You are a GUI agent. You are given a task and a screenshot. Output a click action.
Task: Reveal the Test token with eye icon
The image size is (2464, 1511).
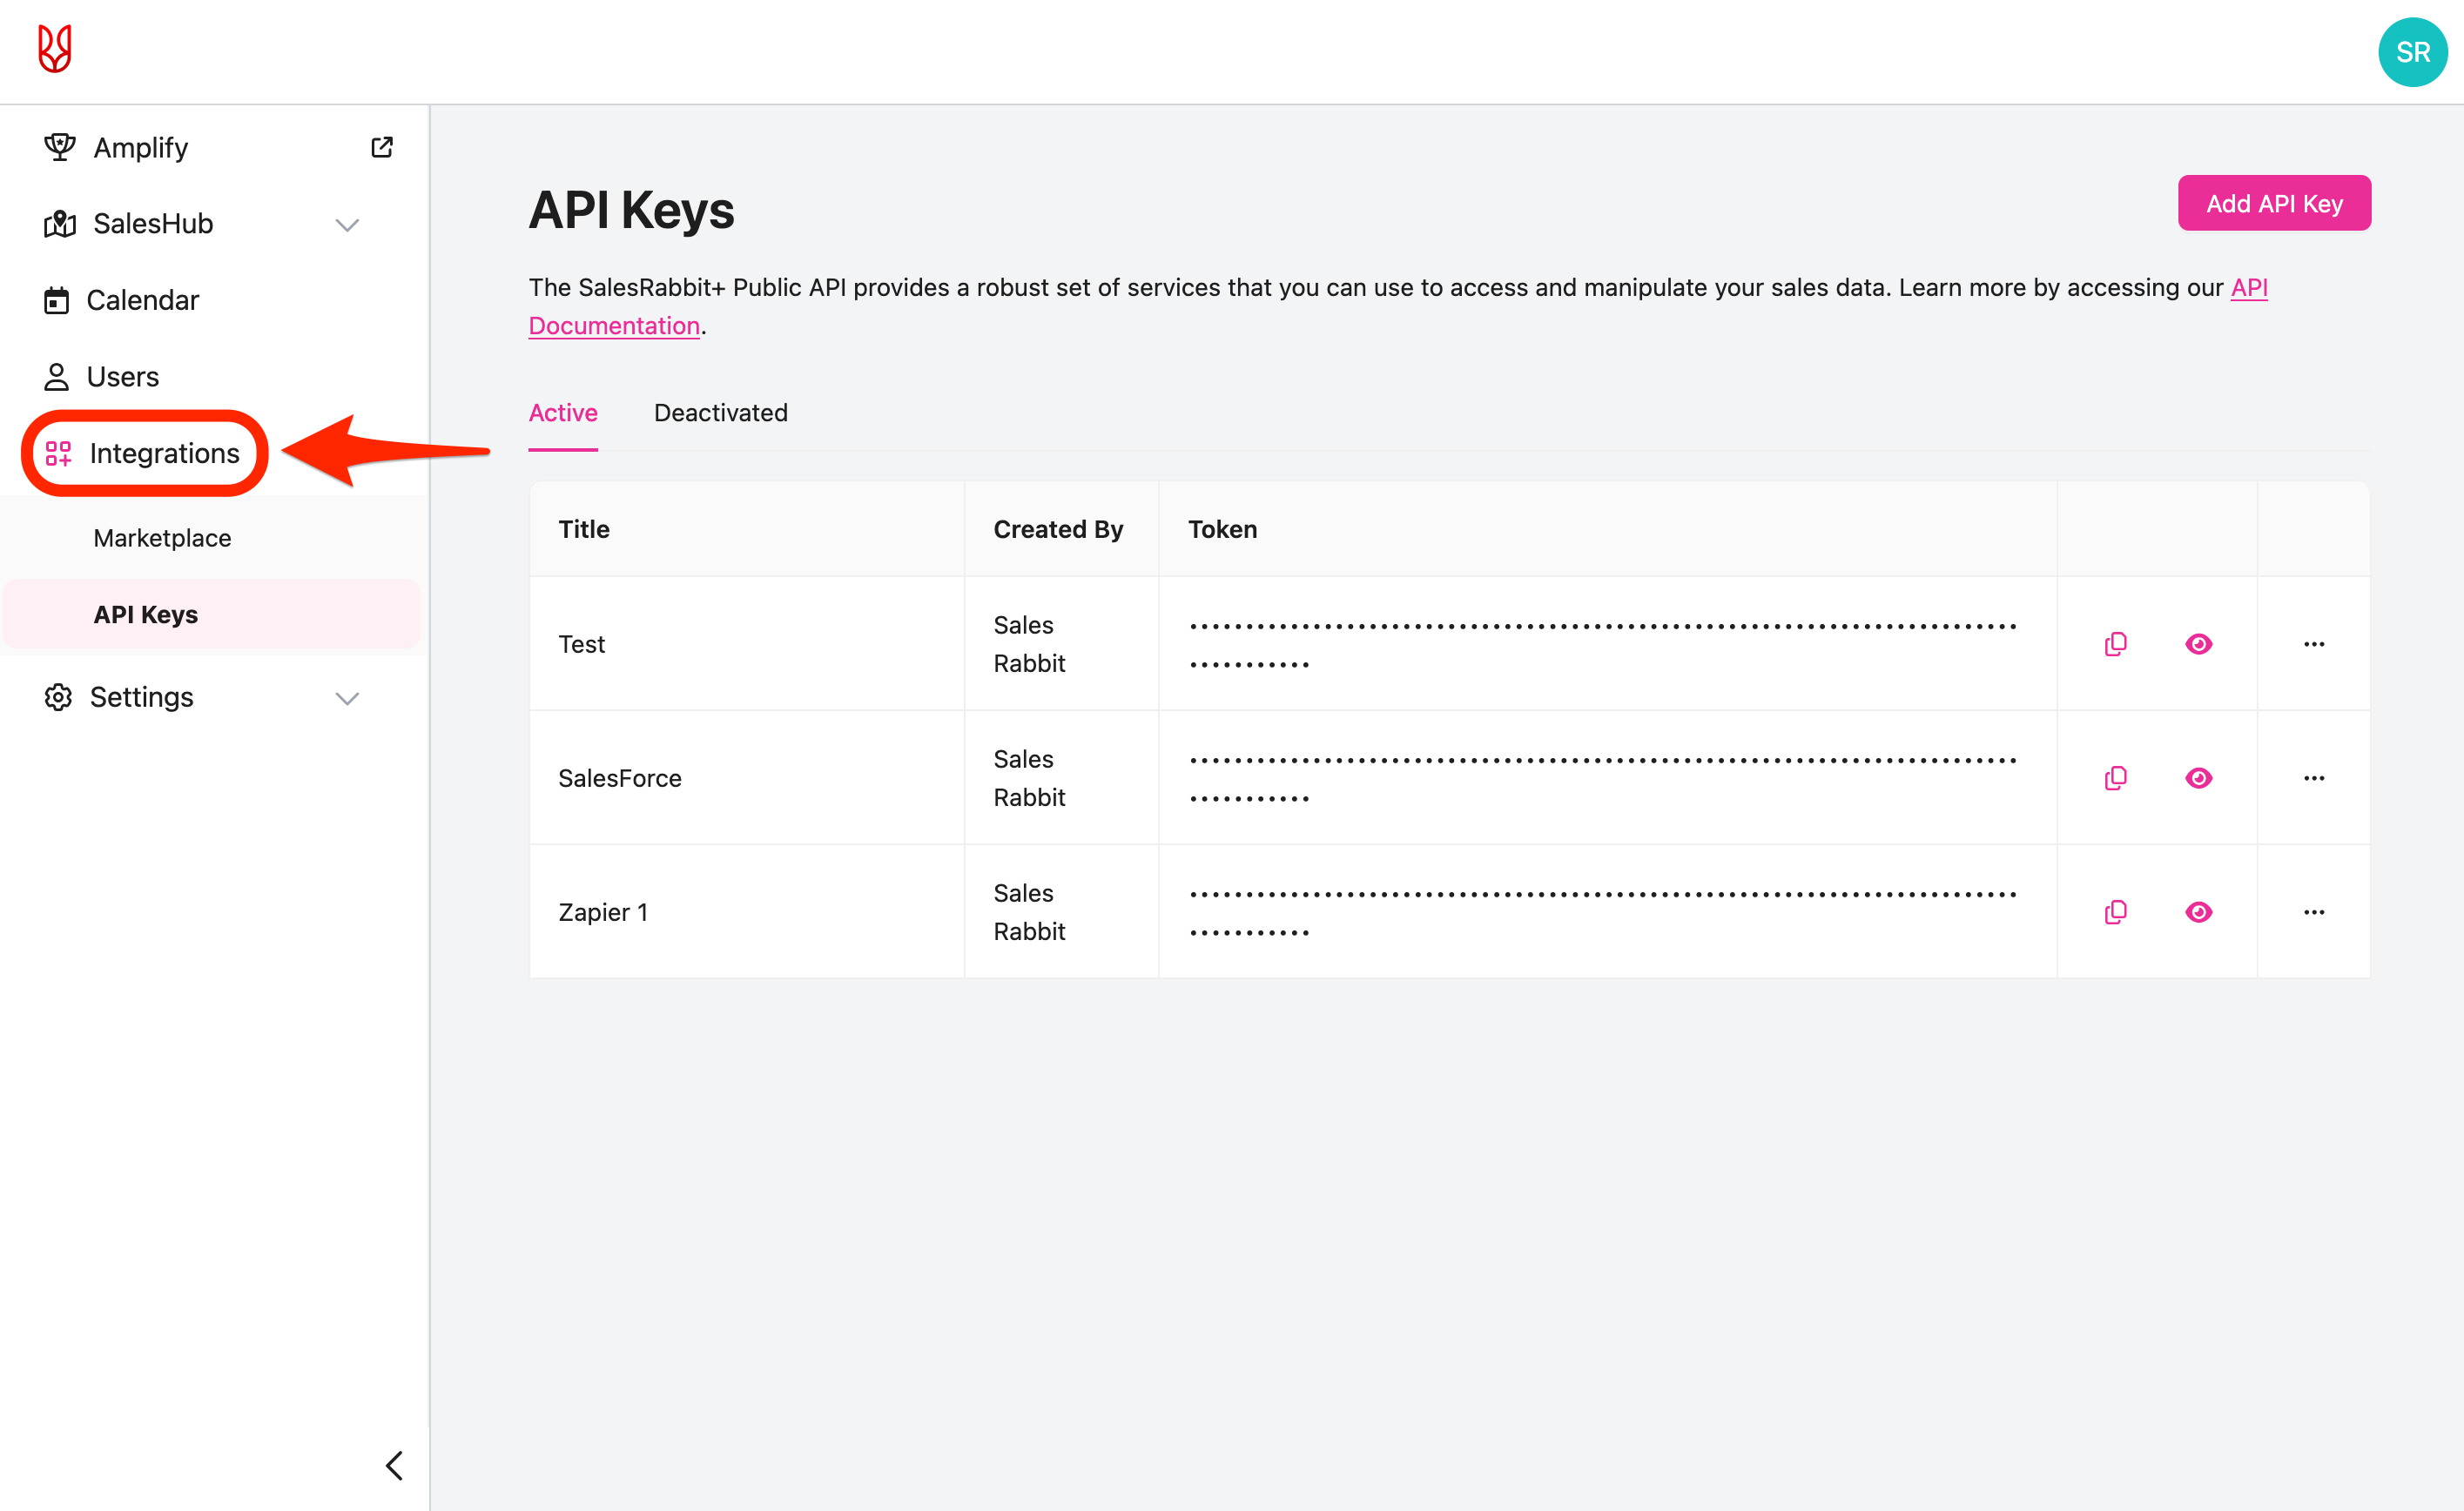click(2198, 644)
